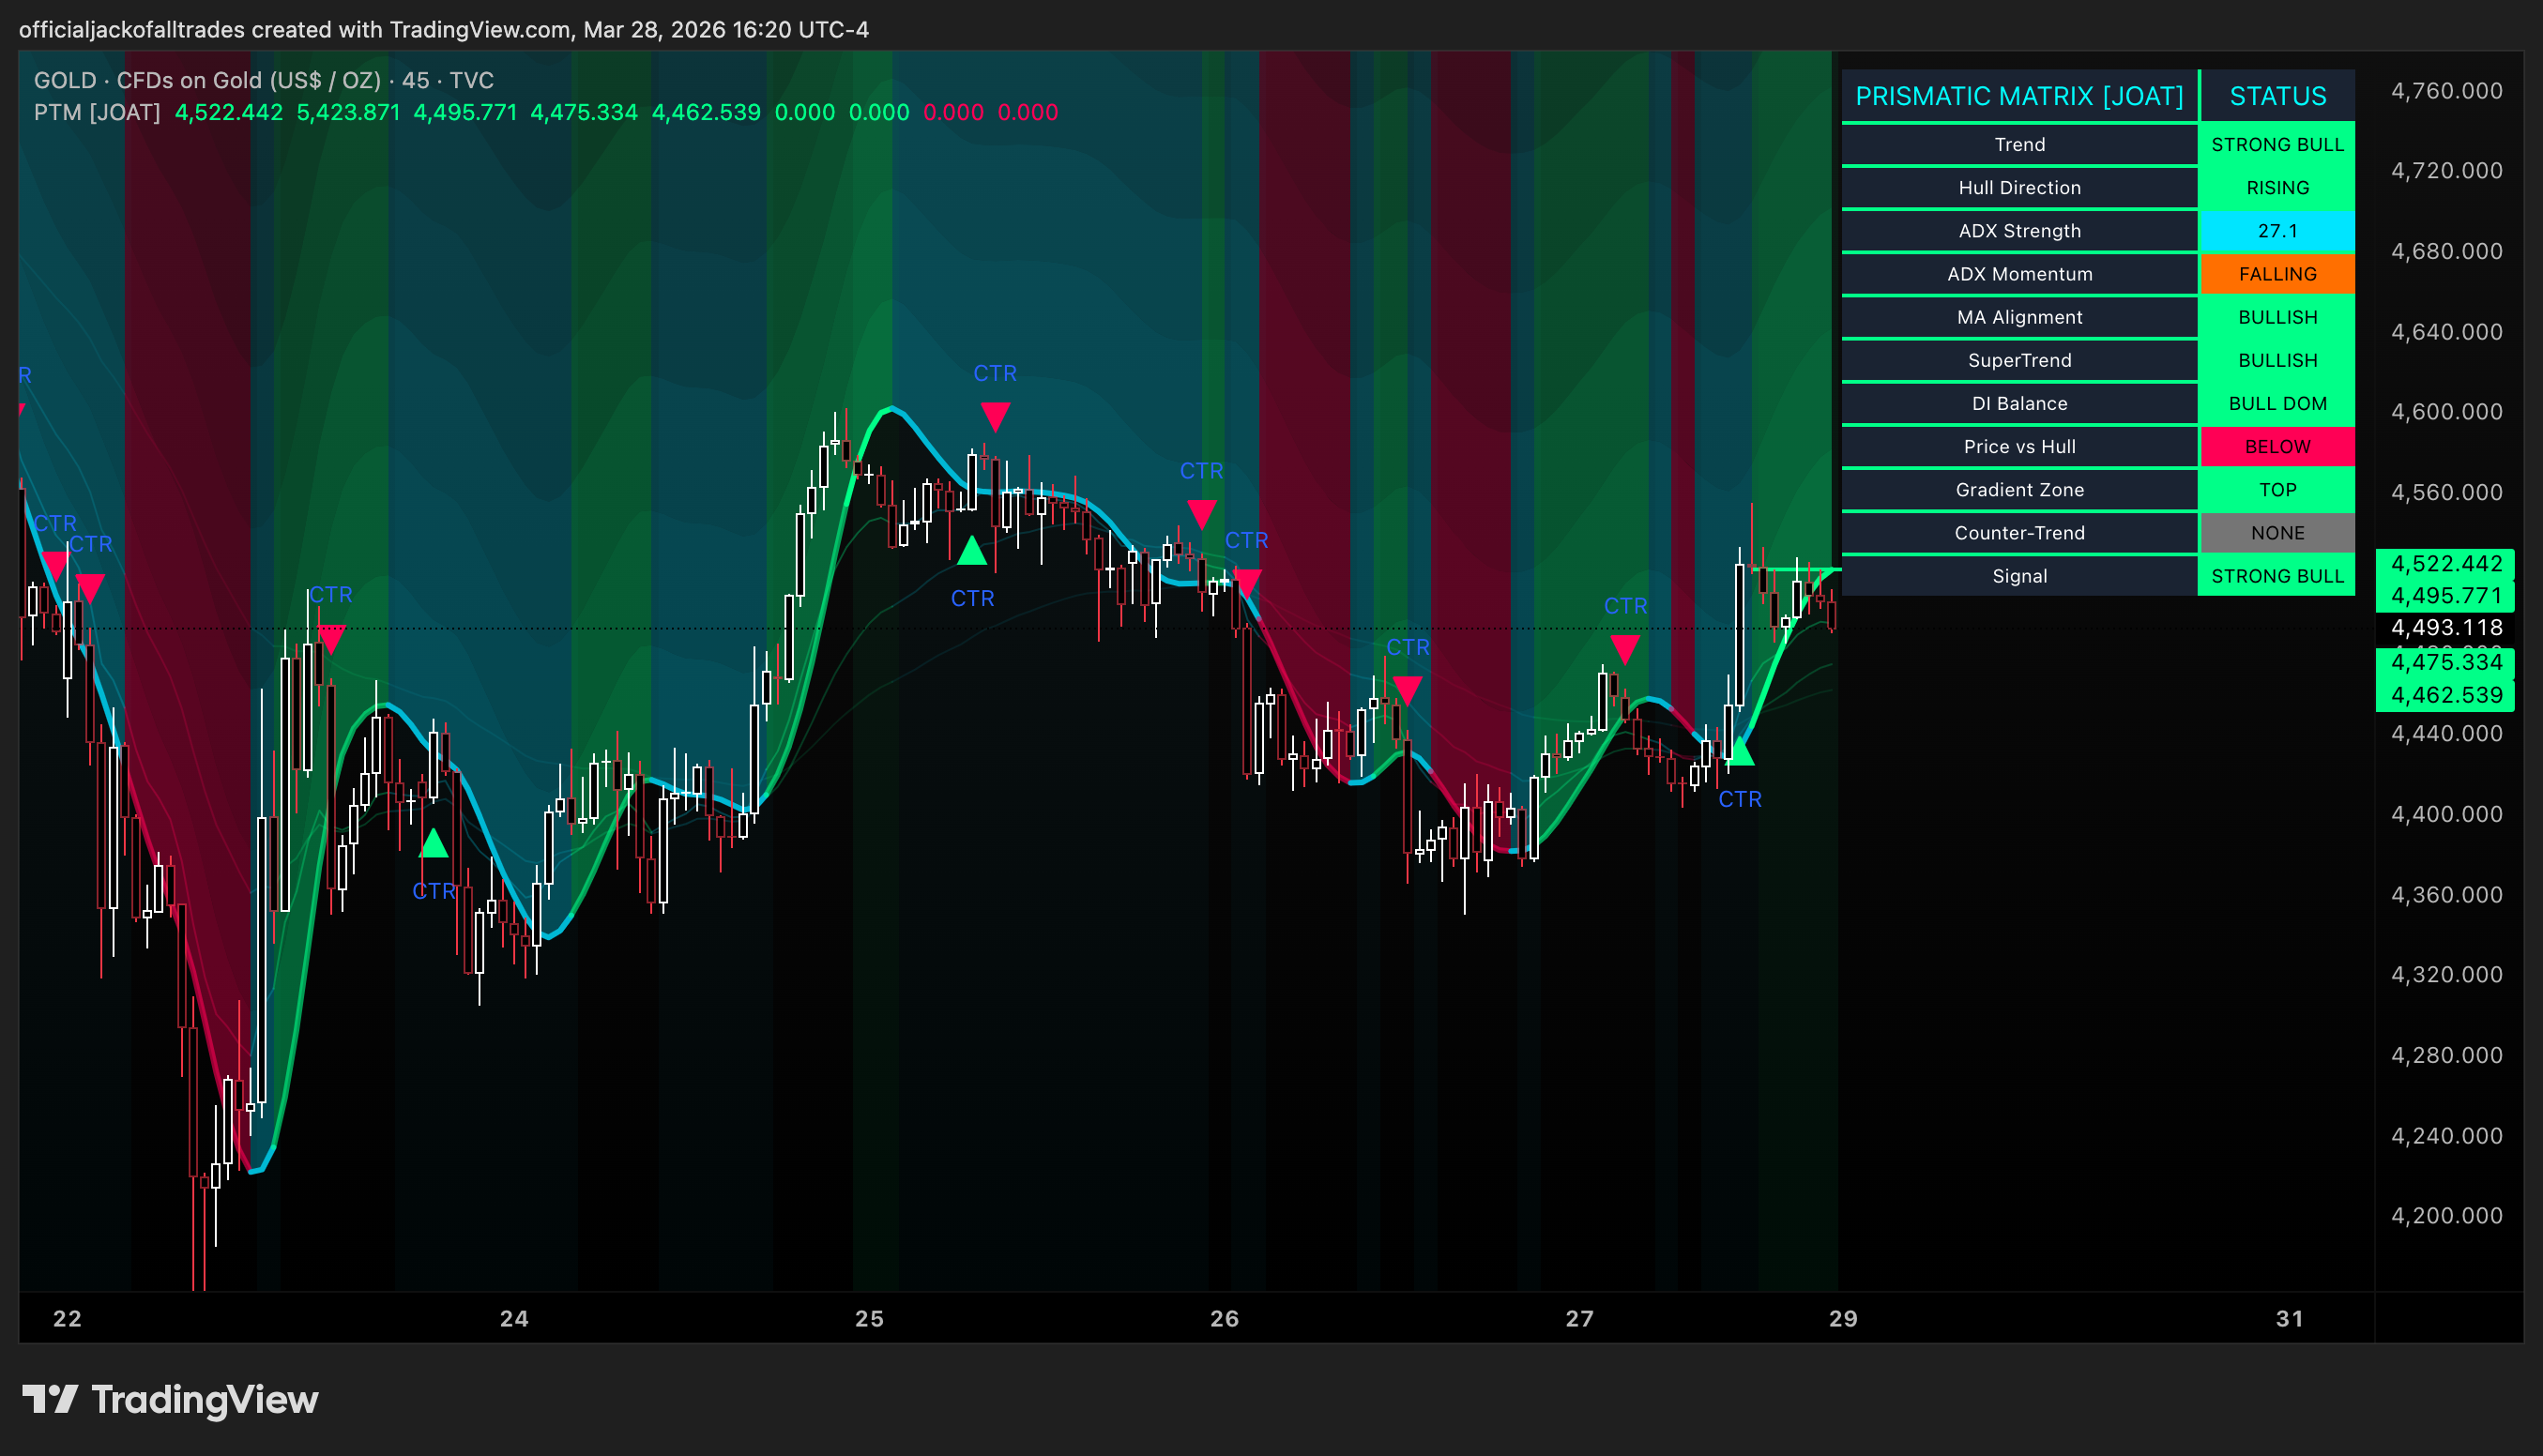Viewport: 2543px width, 1456px height.
Task: Click the 4,640.000 price axis level
Action: point(2446,332)
